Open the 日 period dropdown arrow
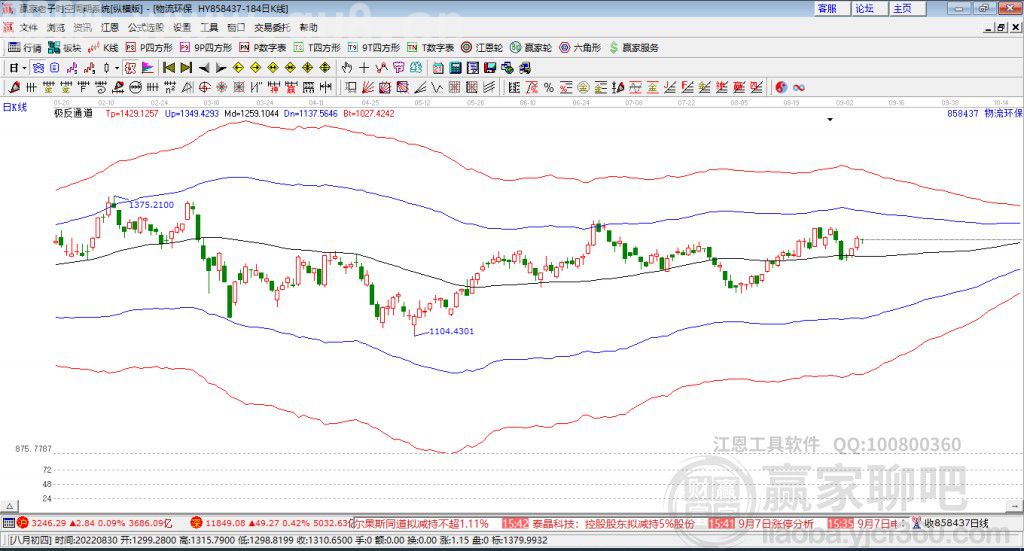 click(x=24, y=68)
